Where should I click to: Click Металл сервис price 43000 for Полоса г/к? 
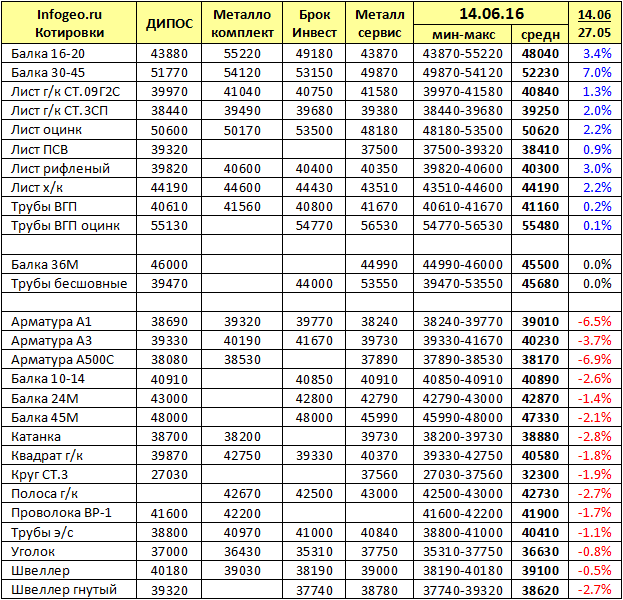point(379,494)
